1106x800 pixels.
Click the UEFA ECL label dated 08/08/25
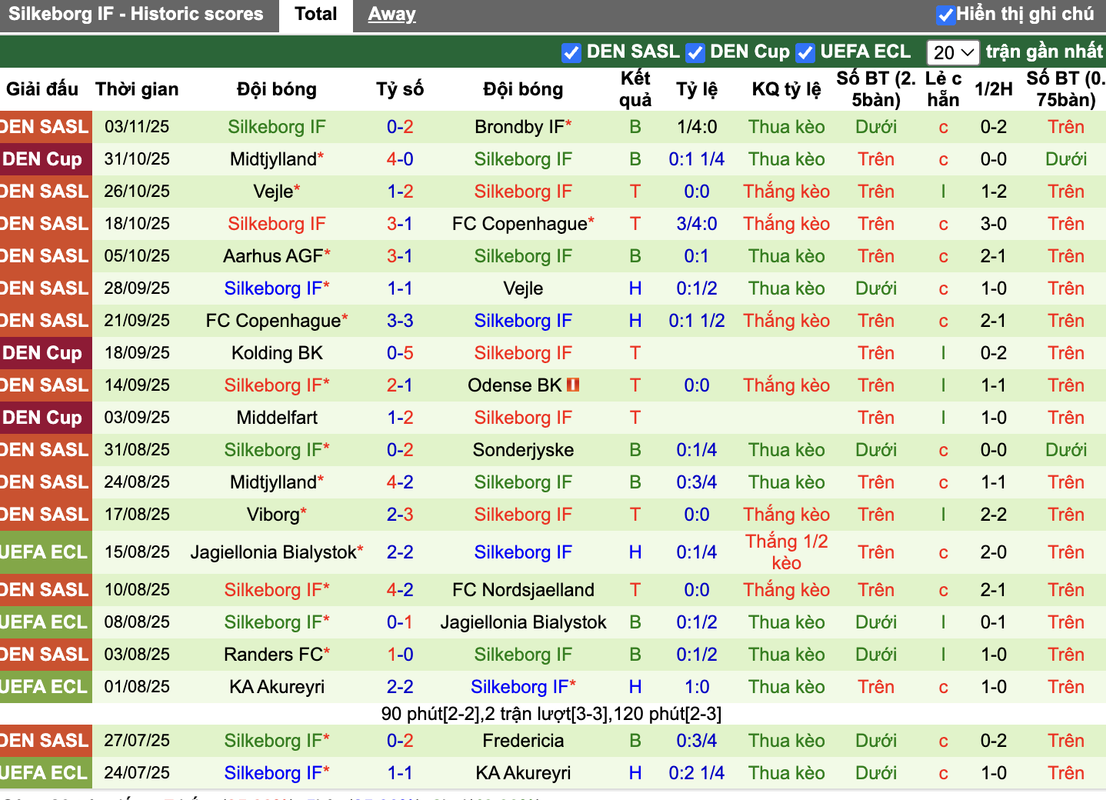(45, 622)
